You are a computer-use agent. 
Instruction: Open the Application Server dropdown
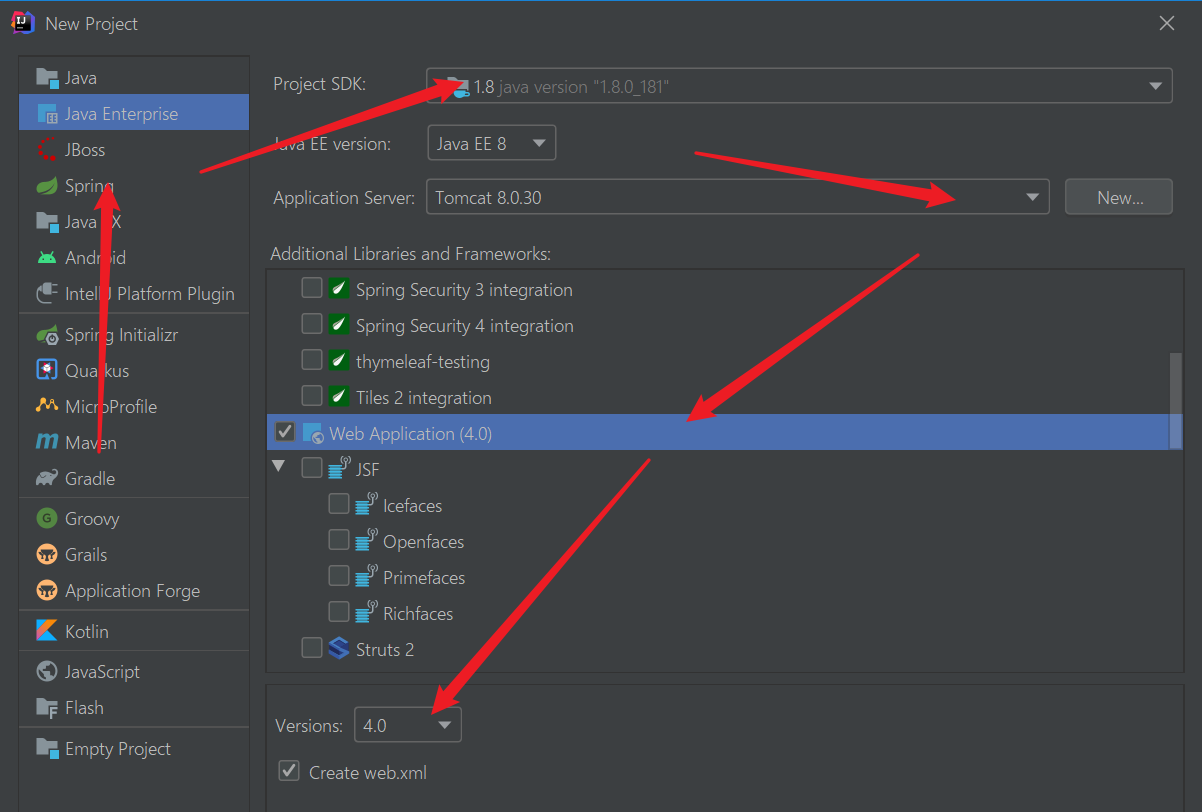coord(738,197)
